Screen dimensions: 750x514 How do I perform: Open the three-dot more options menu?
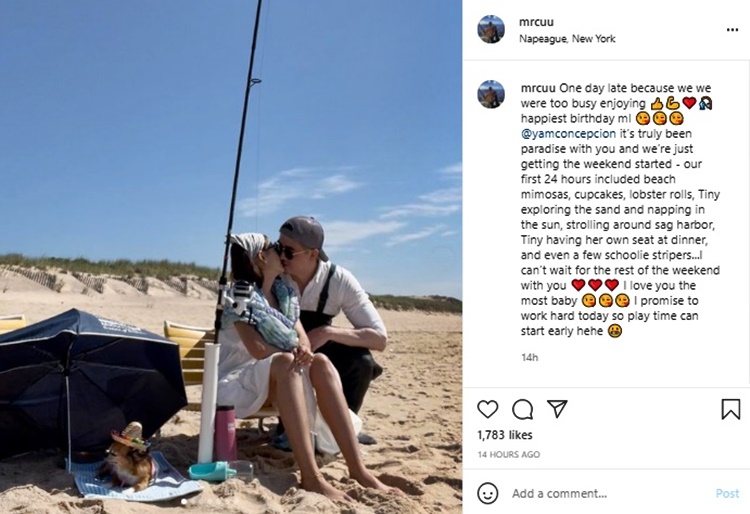point(732,30)
